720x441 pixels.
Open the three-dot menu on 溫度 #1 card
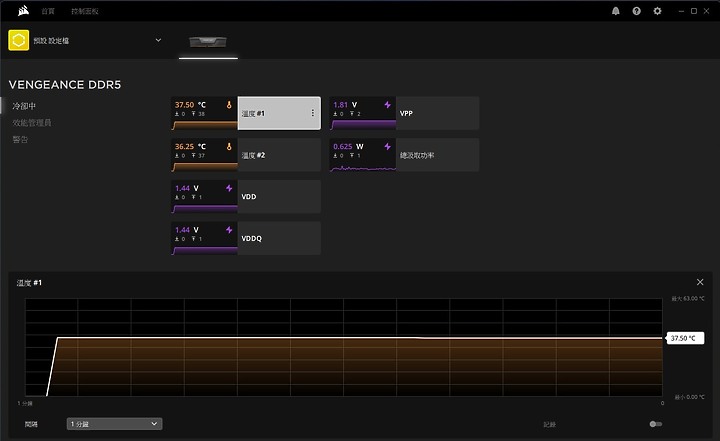pos(313,113)
